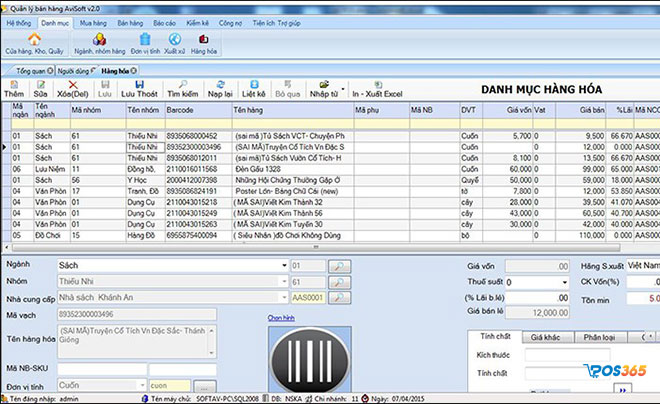Viewport: 660px width, 404px height.
Task: Open Tìm kiếm search tool
Action: pyautogui.click(x=181, y=87)
